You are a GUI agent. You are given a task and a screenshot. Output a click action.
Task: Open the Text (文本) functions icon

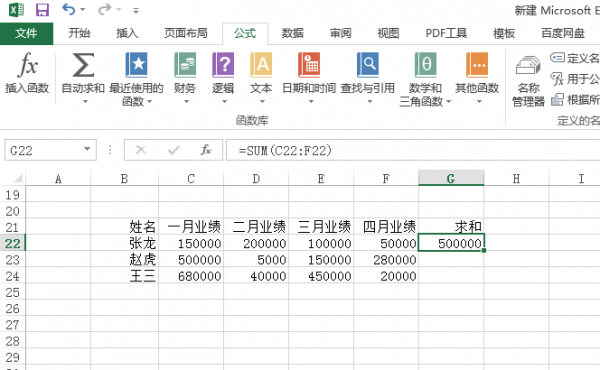tap(261, 65)
